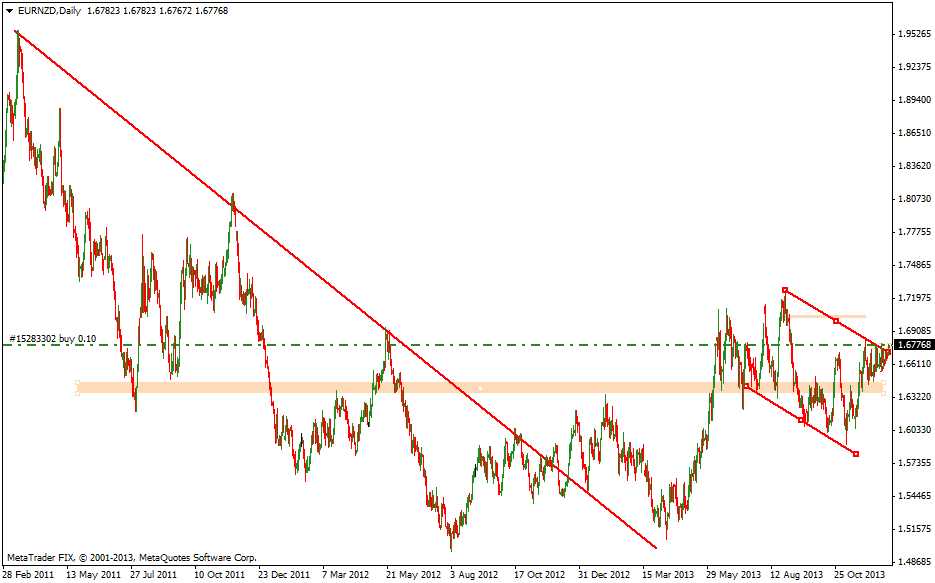
Task: Select the middle handle of lower channel line
Action: [x=802, y=421]
